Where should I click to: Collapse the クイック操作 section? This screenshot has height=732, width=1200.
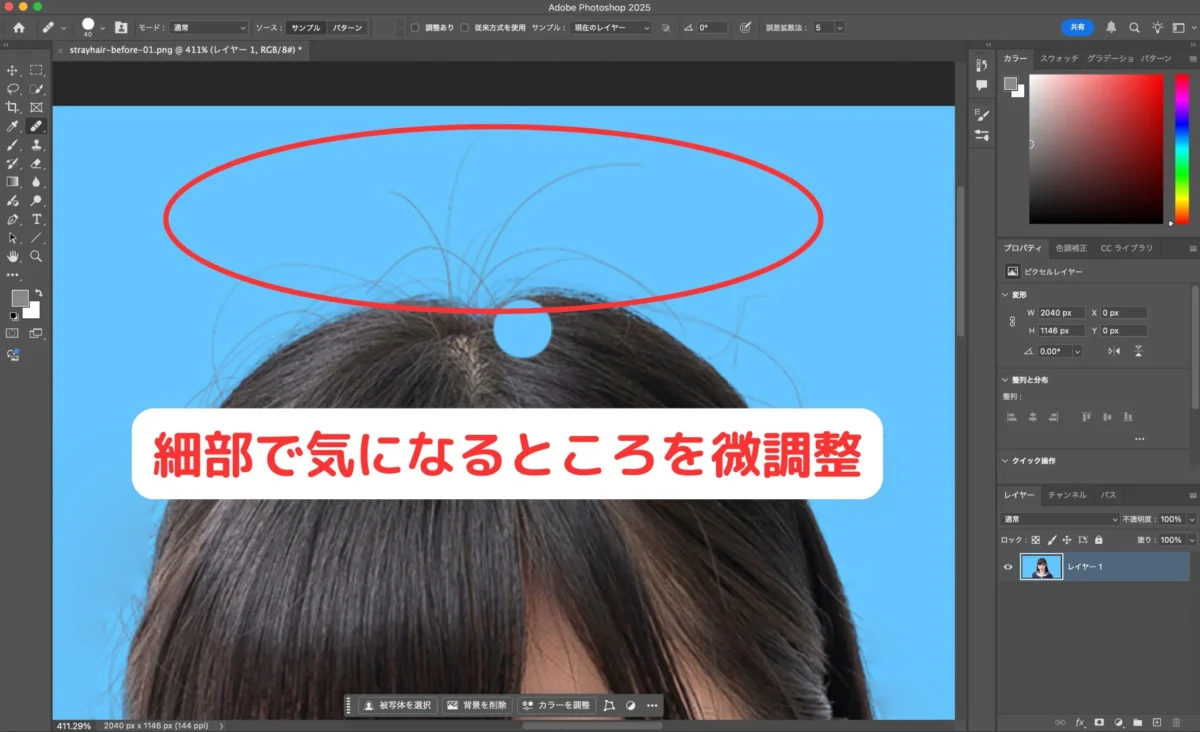(x=1005, y=461)
